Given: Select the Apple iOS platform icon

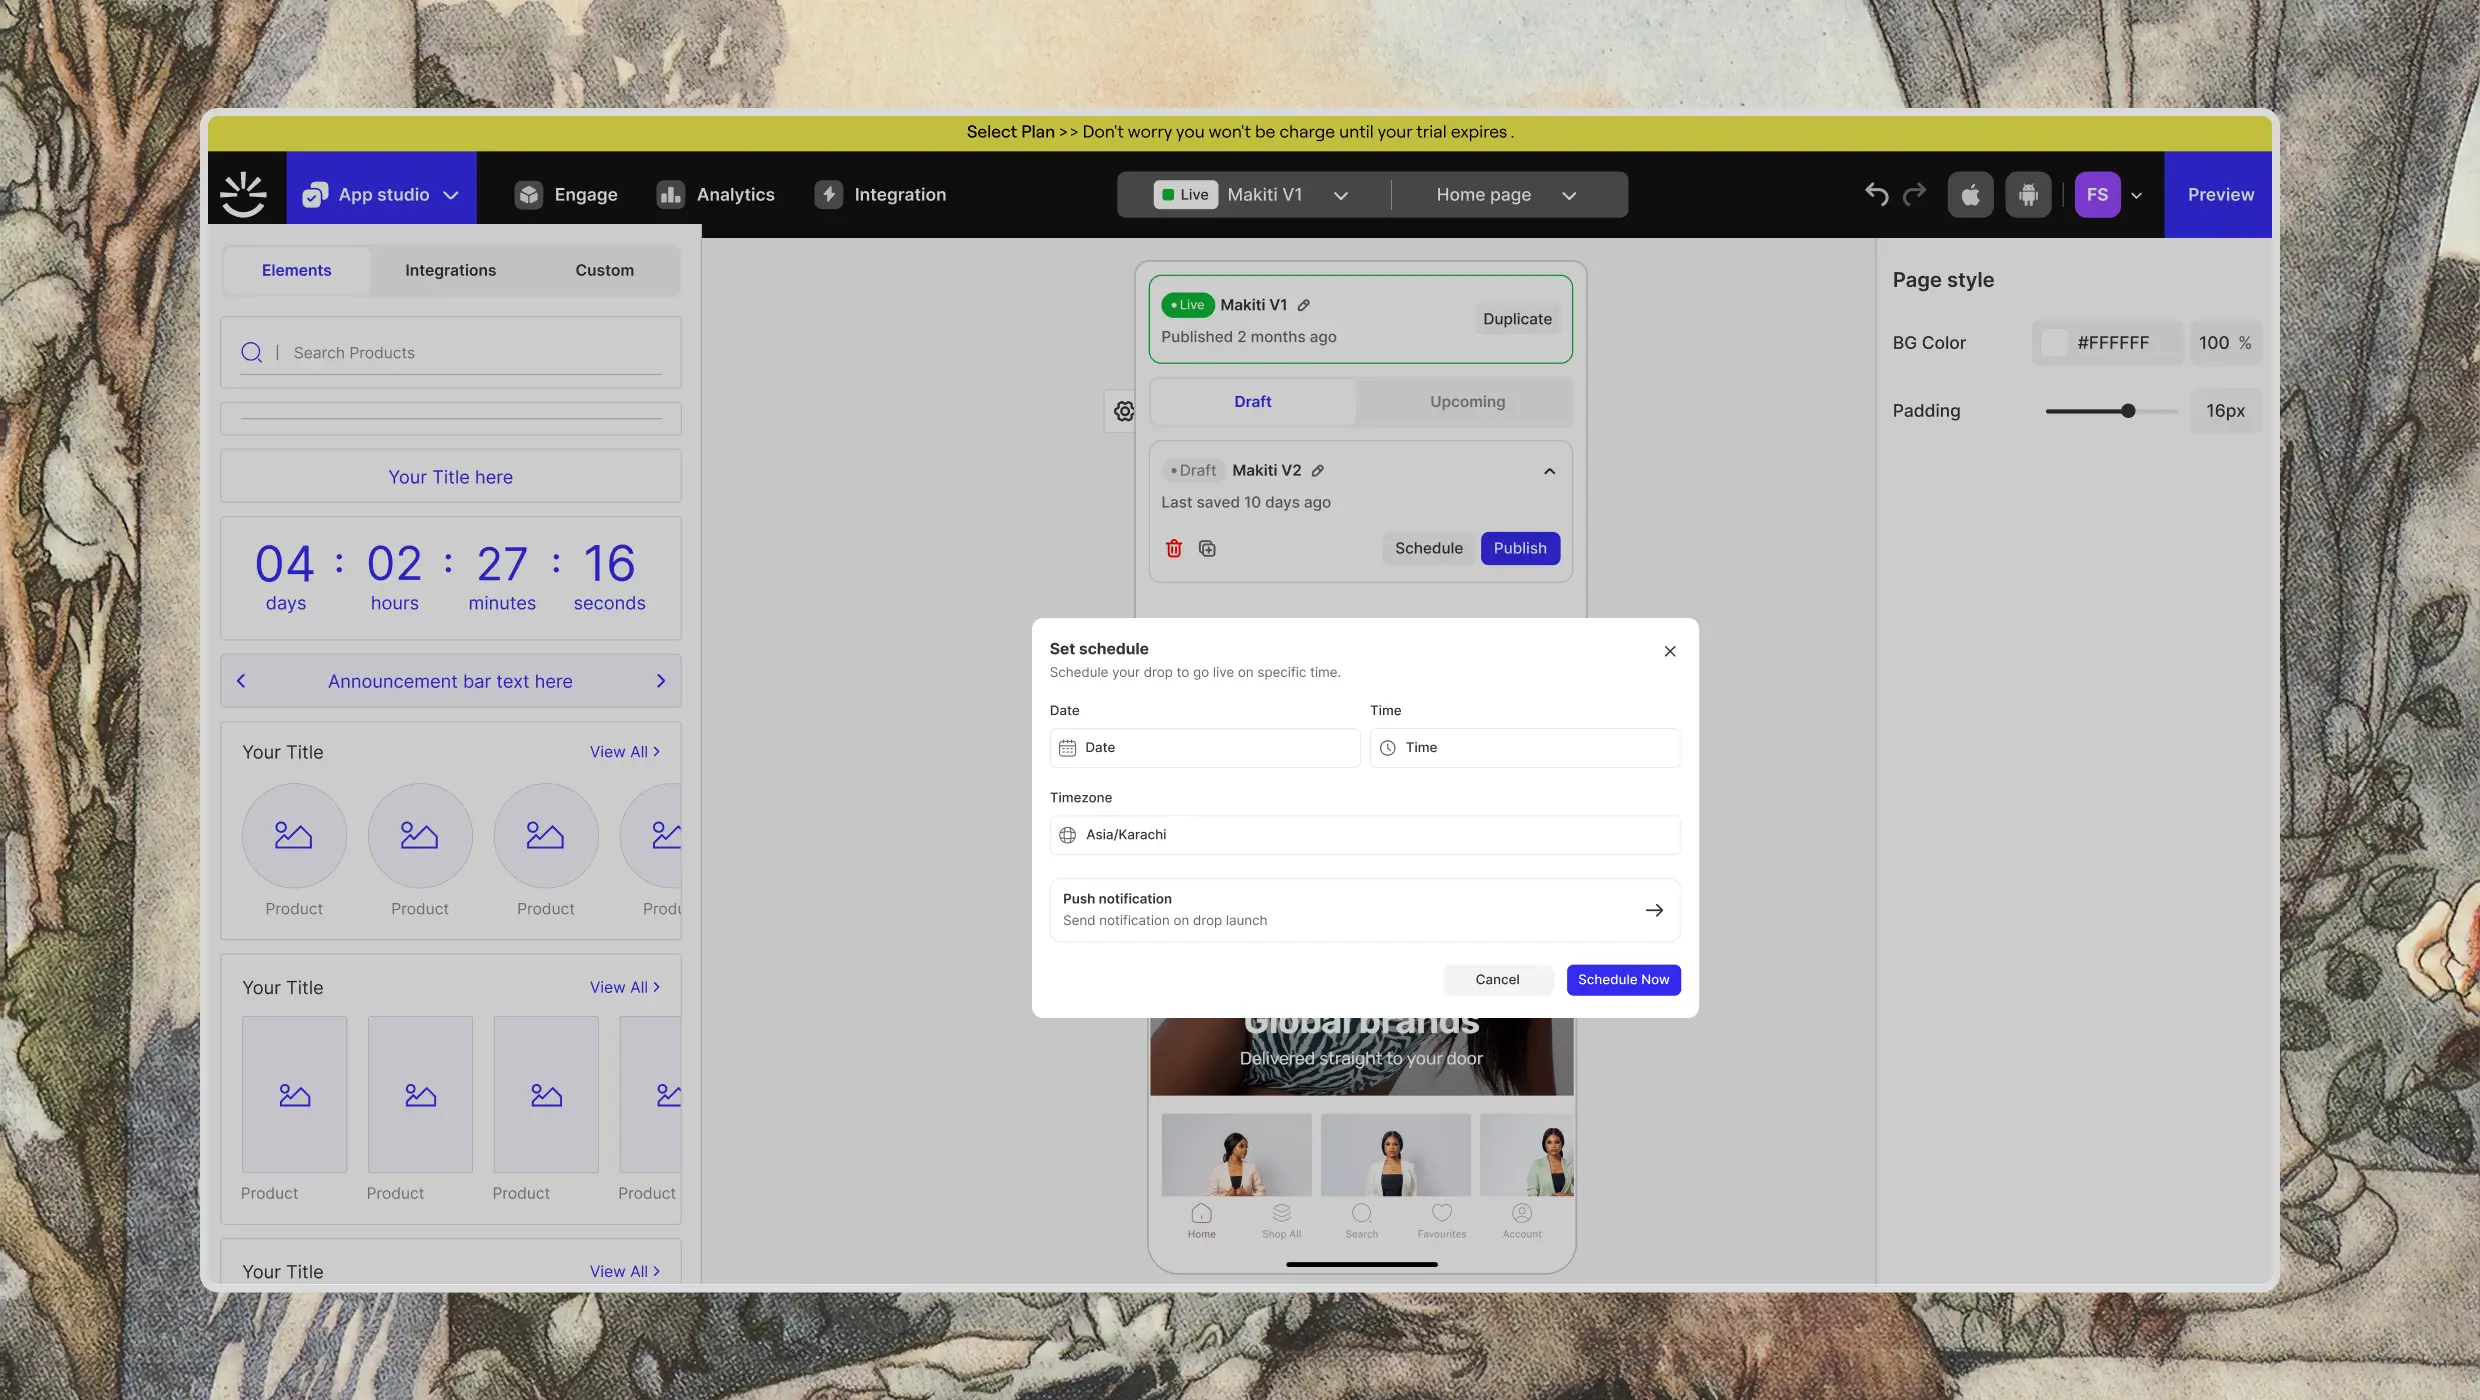Looking at the screenshot, I should point(1970,194).
